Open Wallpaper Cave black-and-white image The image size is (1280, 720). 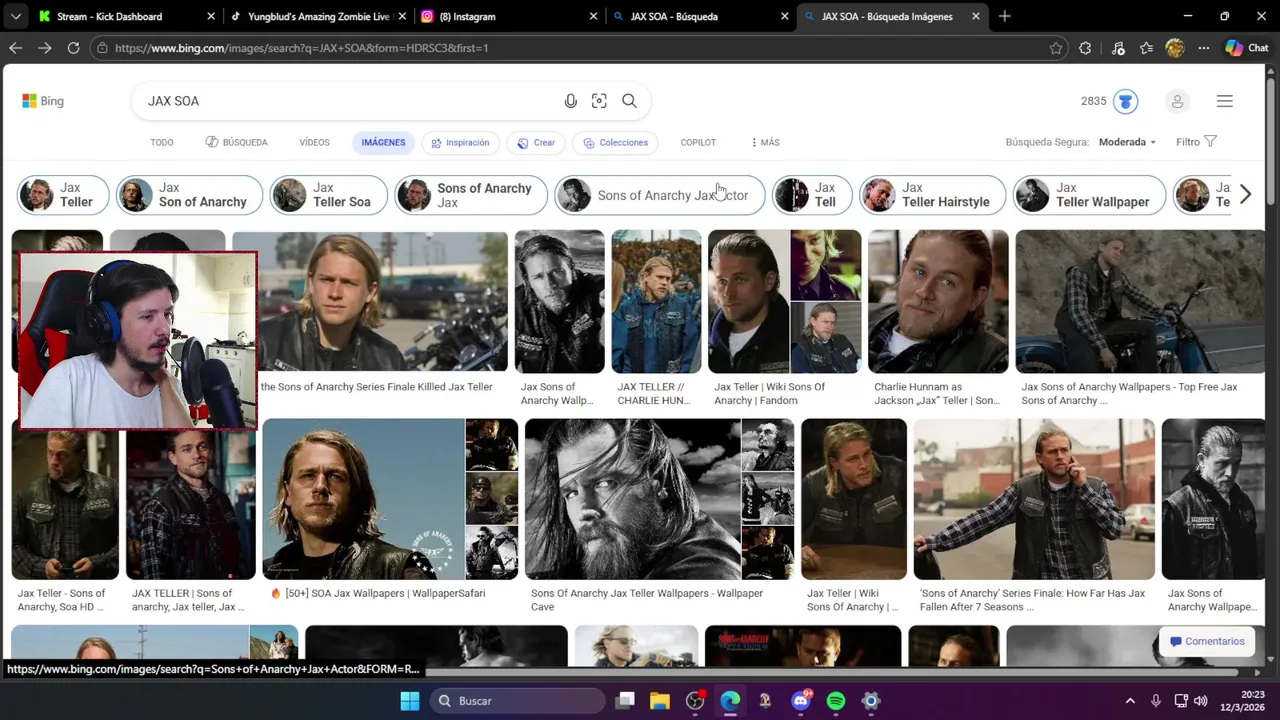(x=659, y=500)
